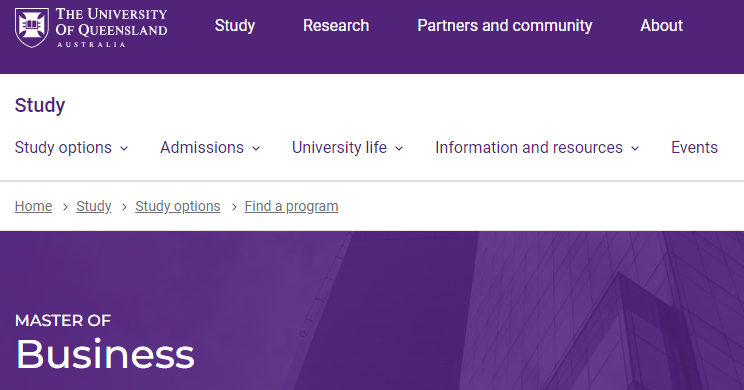The width and height of the screenshot is (744, 390).
Task: Click The University of Queensland wordmark text
Action: click(x=112, y=28)
